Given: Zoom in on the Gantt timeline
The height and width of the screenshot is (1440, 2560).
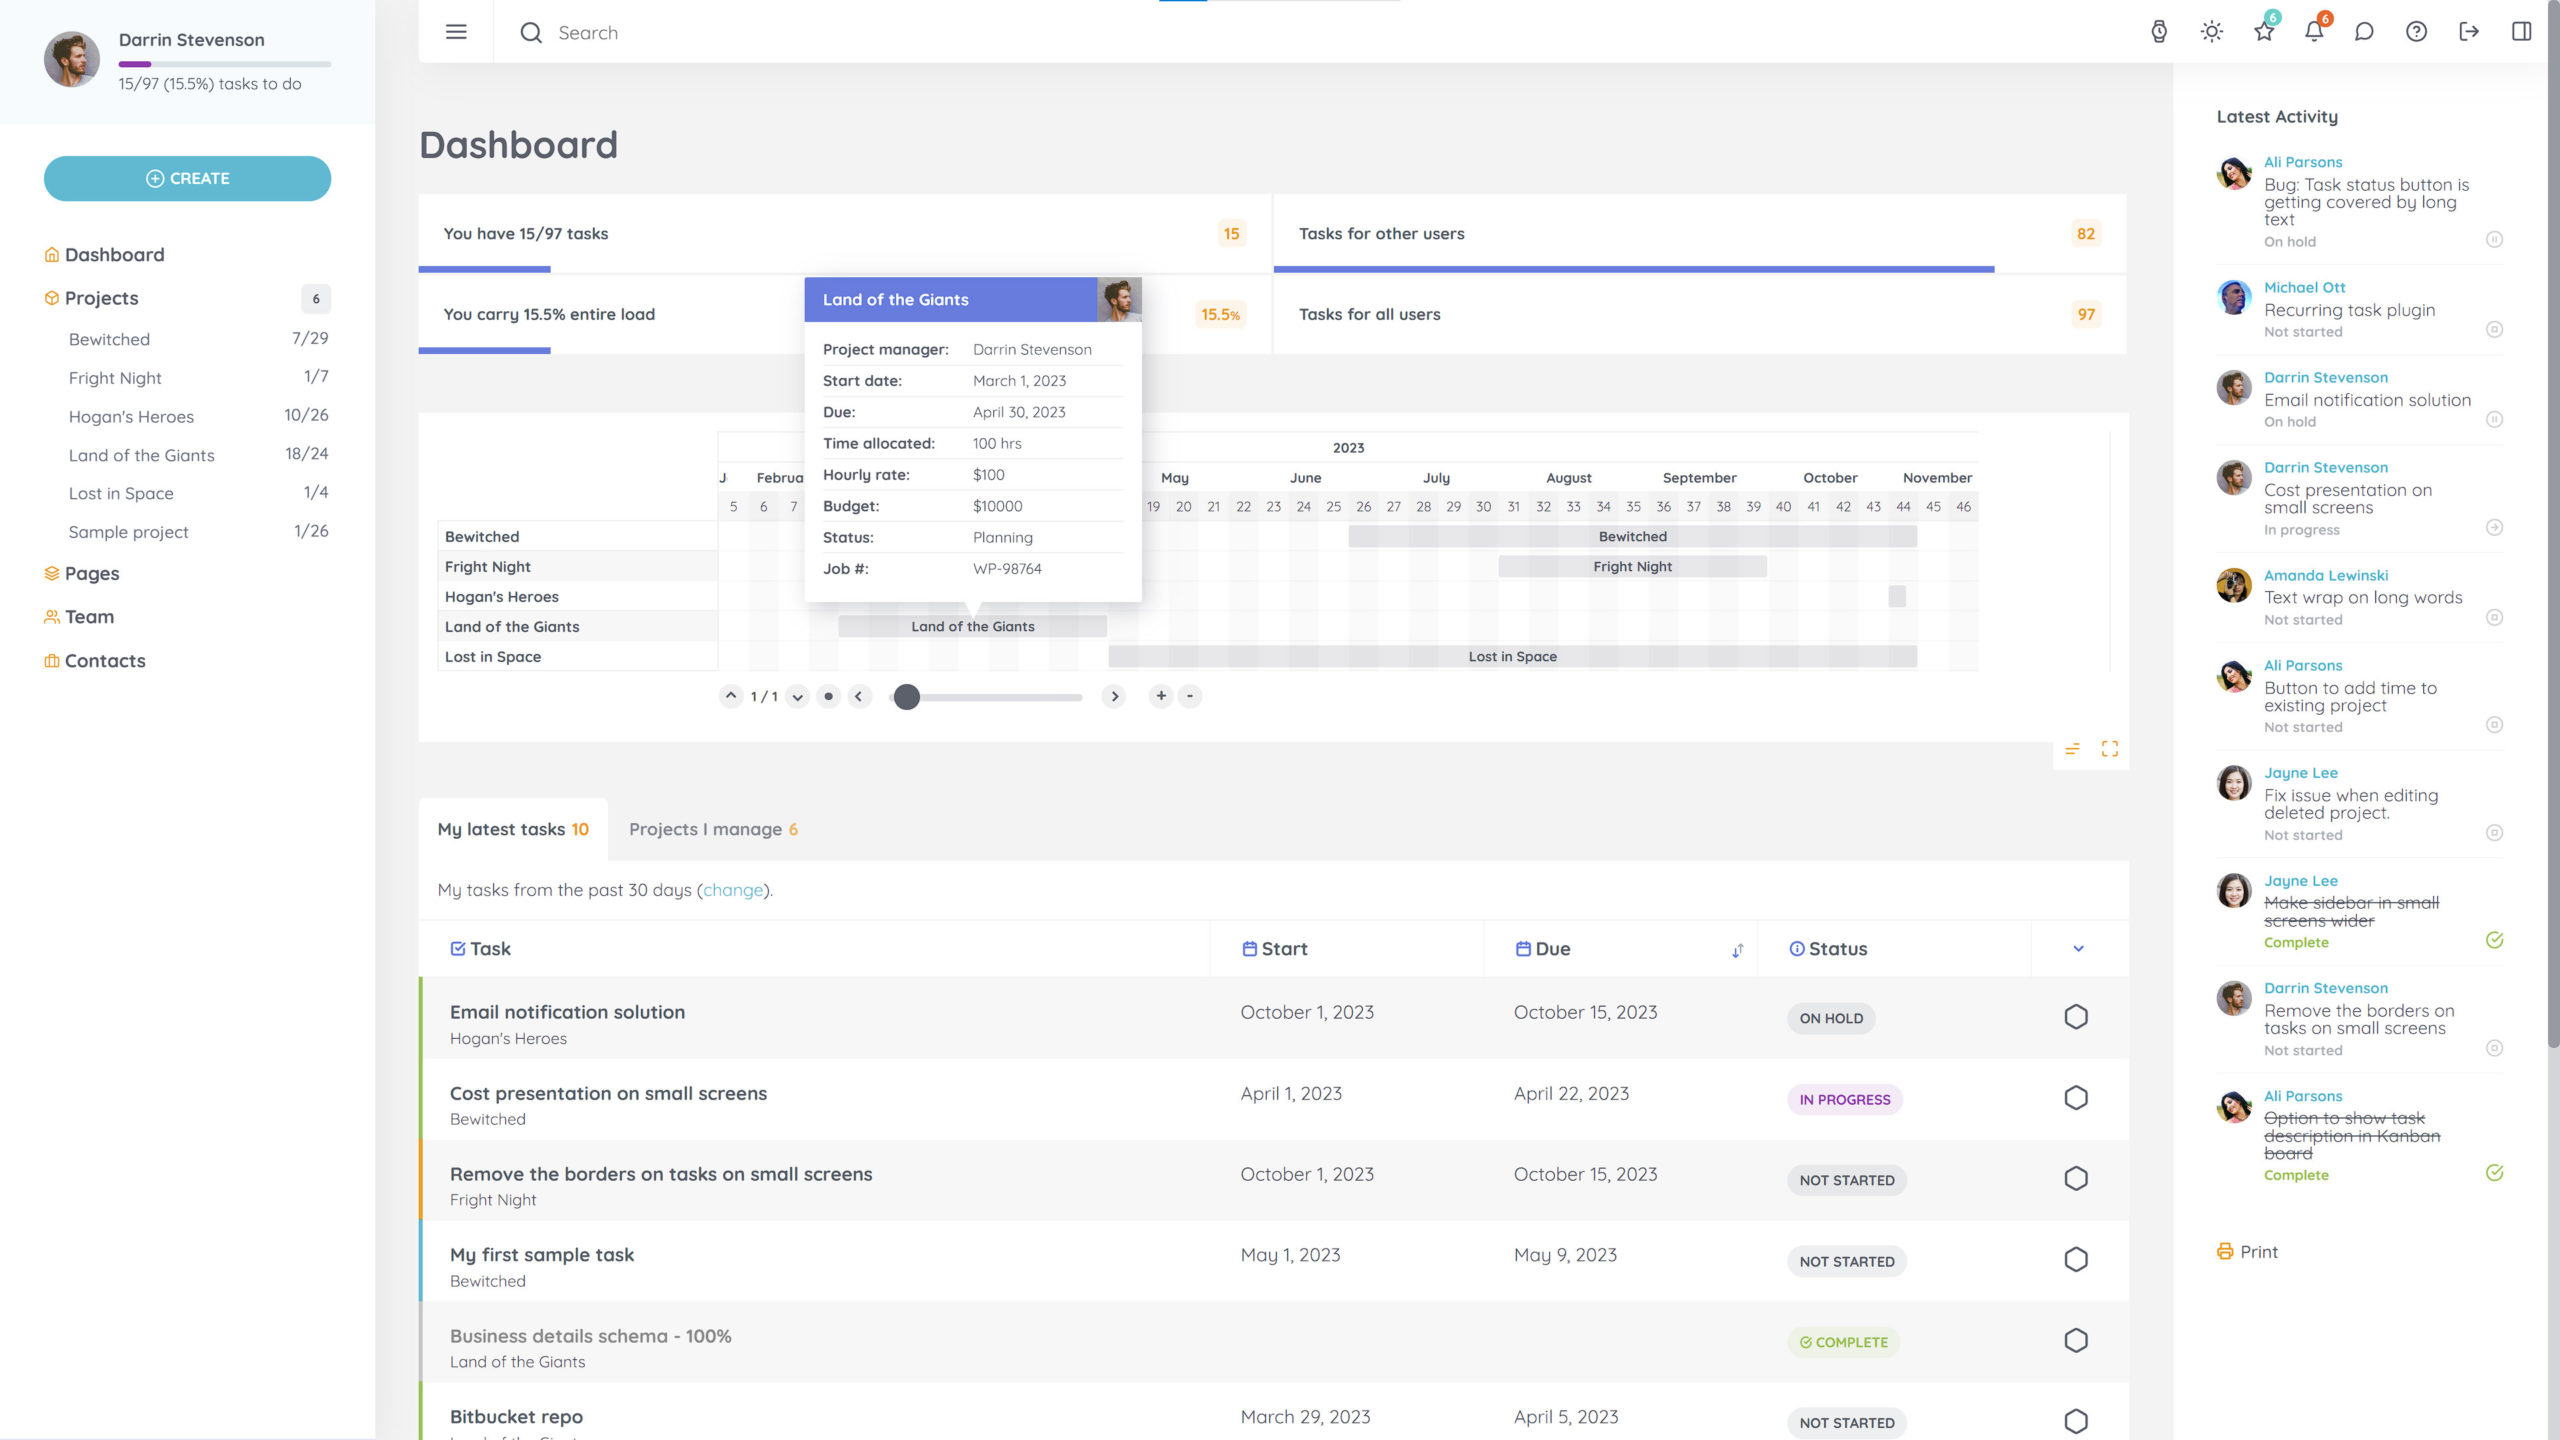Looking at the screenshot, I should [1161, 696].
